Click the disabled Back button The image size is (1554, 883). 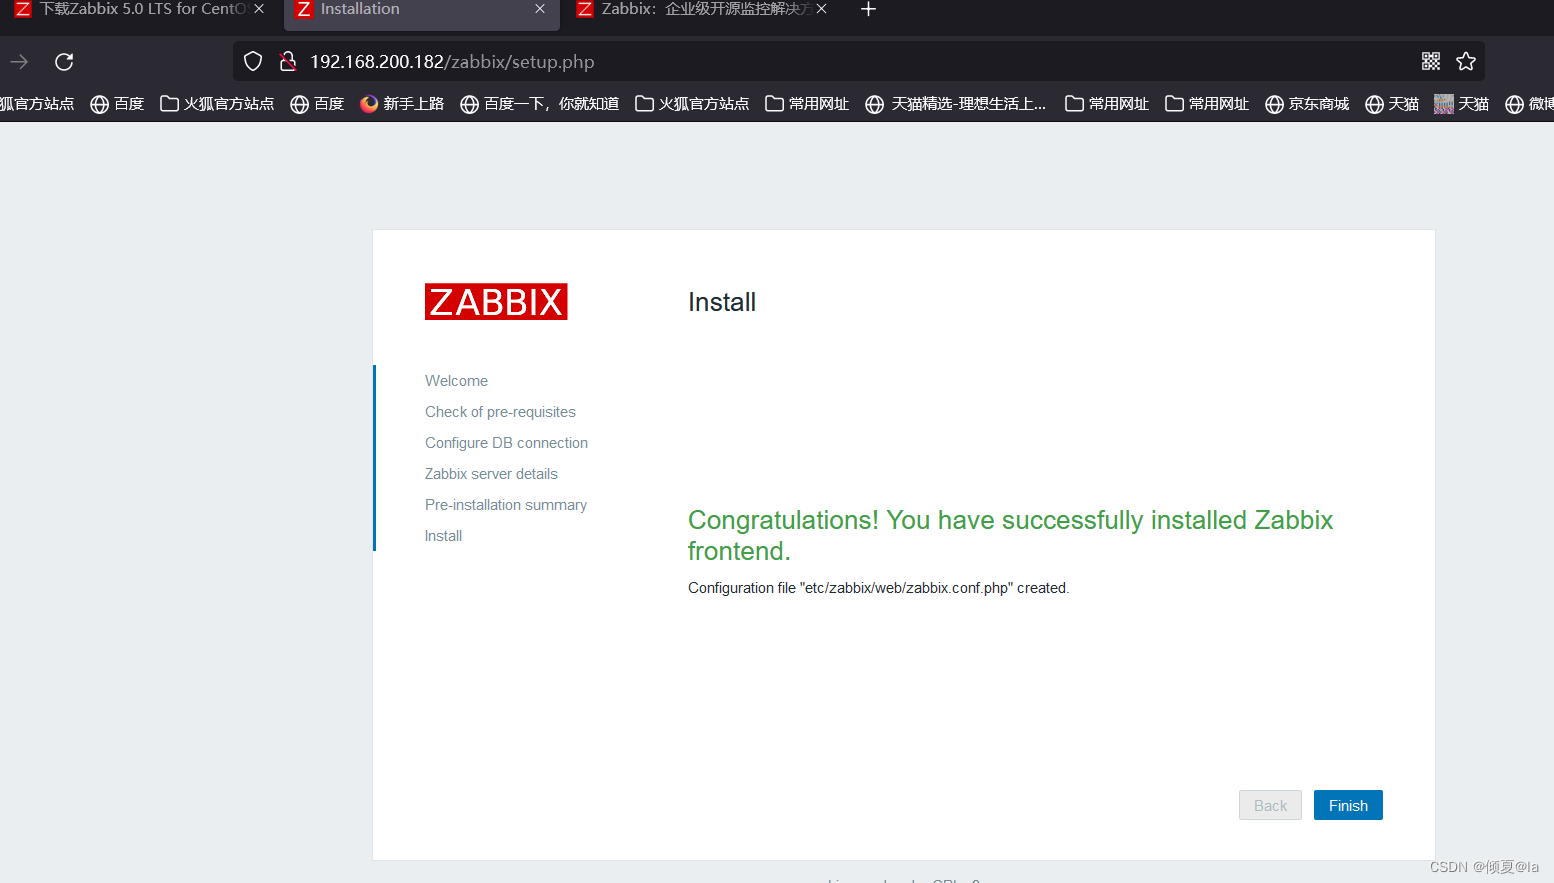coord(1270,805)
